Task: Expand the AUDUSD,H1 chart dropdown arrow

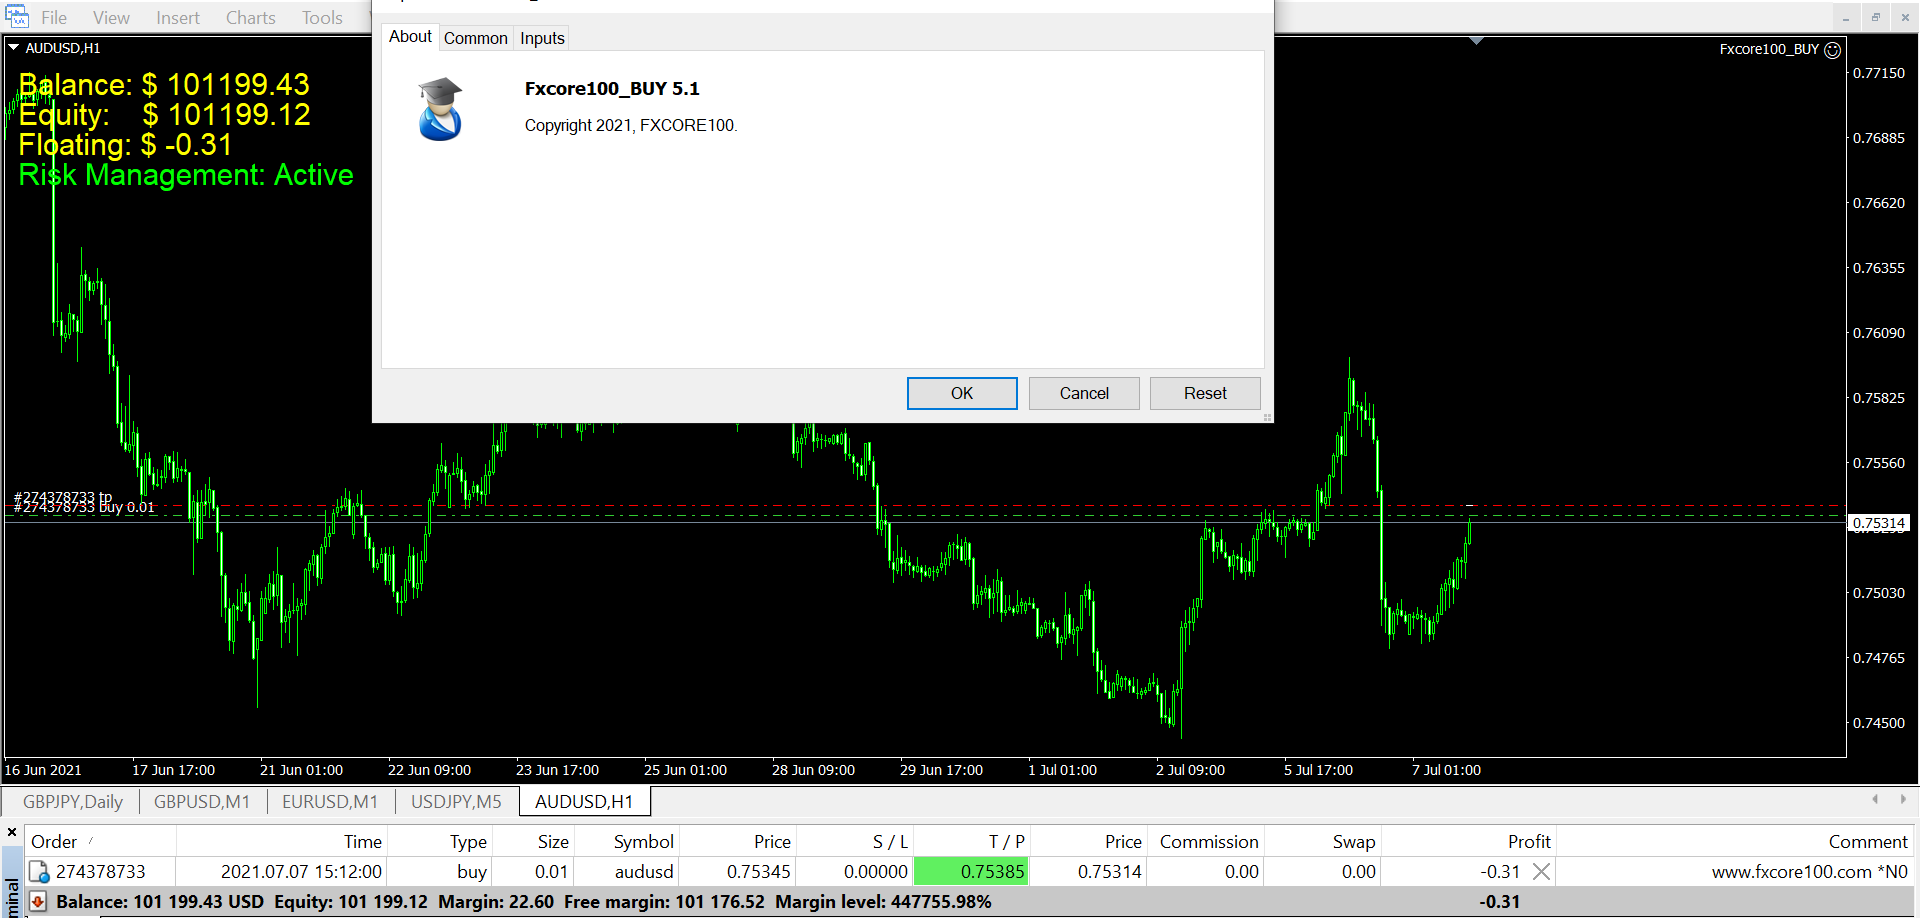Action: (x=14, y=47)
